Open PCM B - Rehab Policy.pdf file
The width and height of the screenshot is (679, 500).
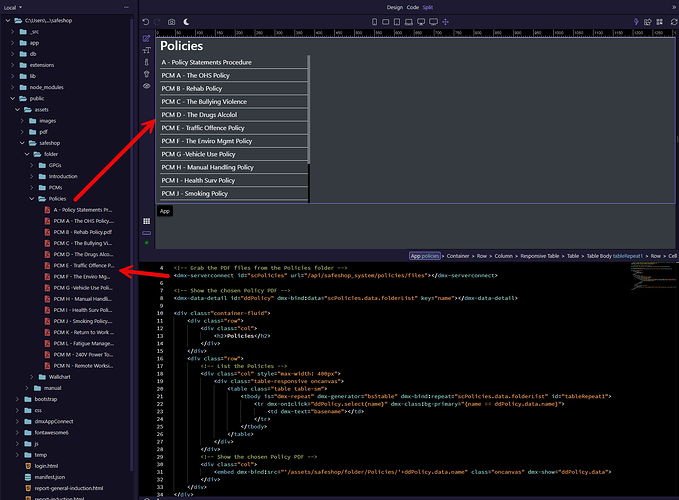[x=82, y=232]
